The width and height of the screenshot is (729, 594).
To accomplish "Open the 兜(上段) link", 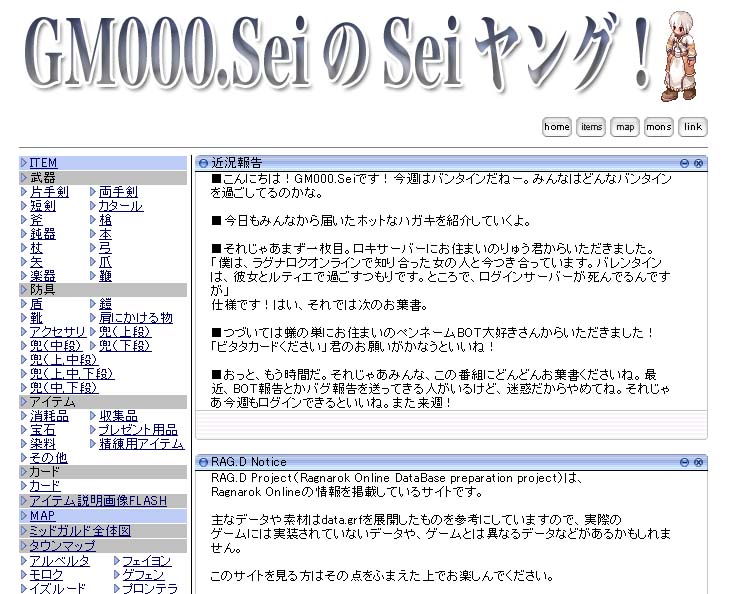I will tap(125, 331).
